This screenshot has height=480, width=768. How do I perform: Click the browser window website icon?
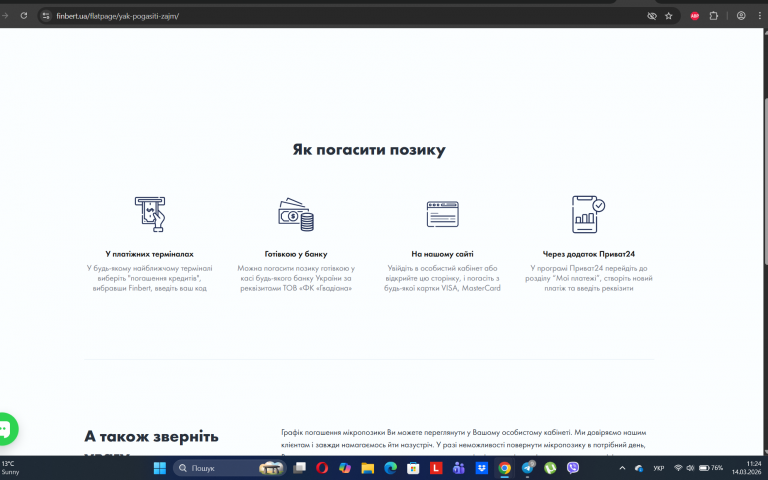tap(442, 214)
